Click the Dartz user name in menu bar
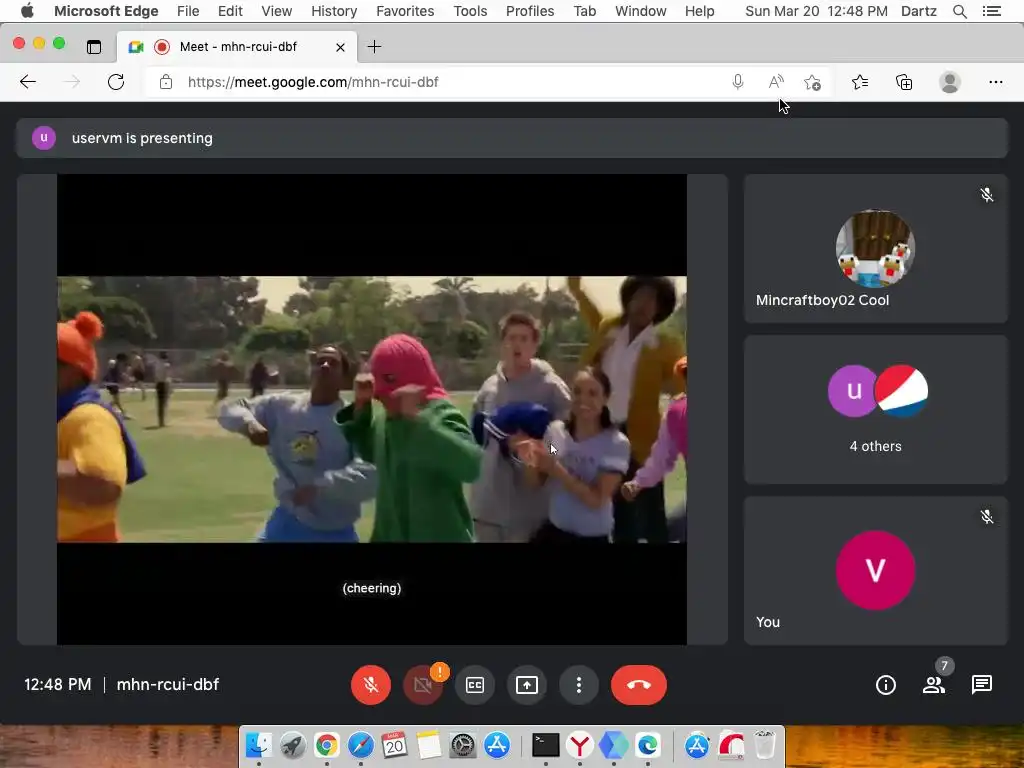Viewport: 1024px width, 768px height. (x=918, y=11)
